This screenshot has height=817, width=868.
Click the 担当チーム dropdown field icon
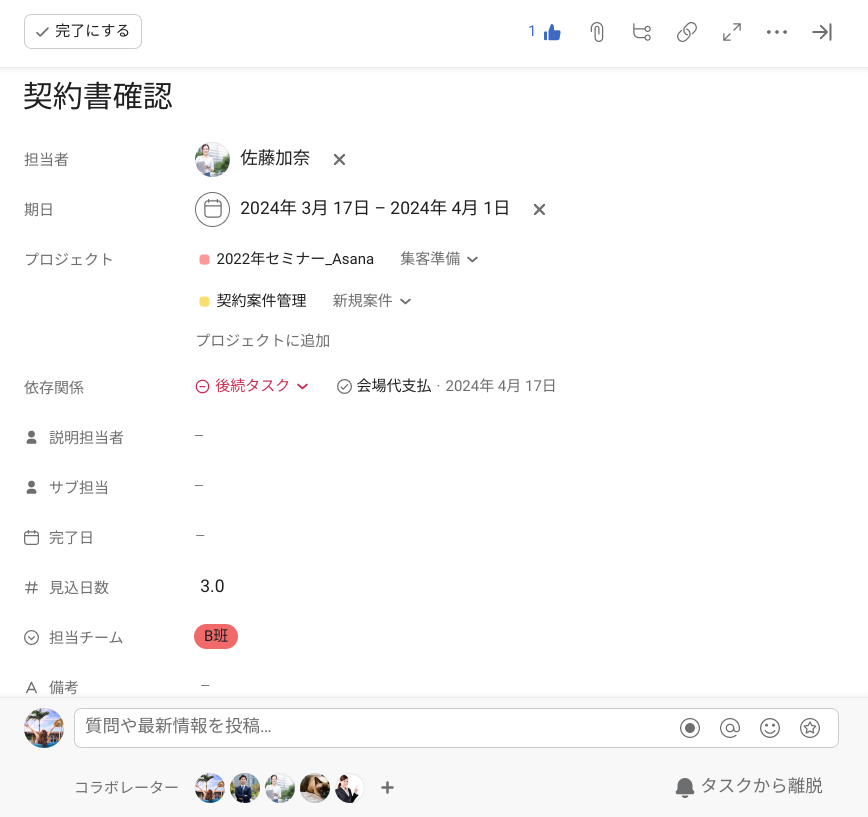(32, 638)
